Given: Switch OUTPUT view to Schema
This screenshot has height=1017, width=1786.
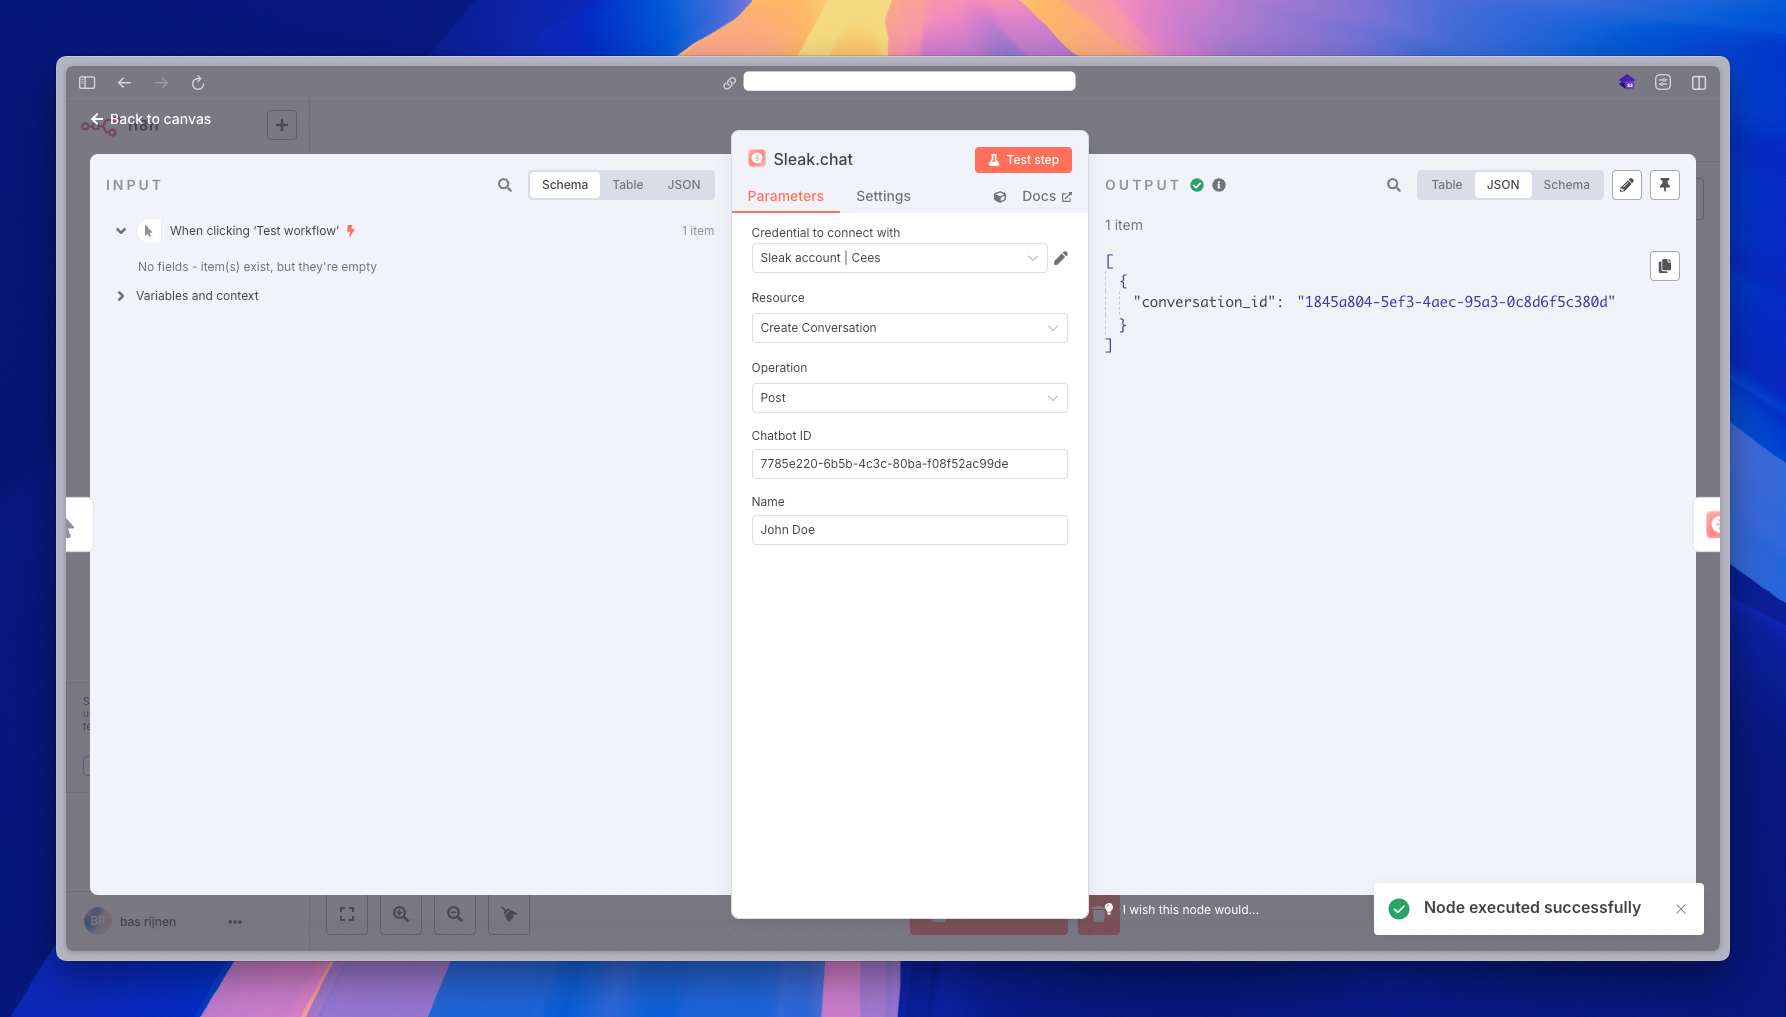Looking at the screenshot, I should pos(1566,185).
